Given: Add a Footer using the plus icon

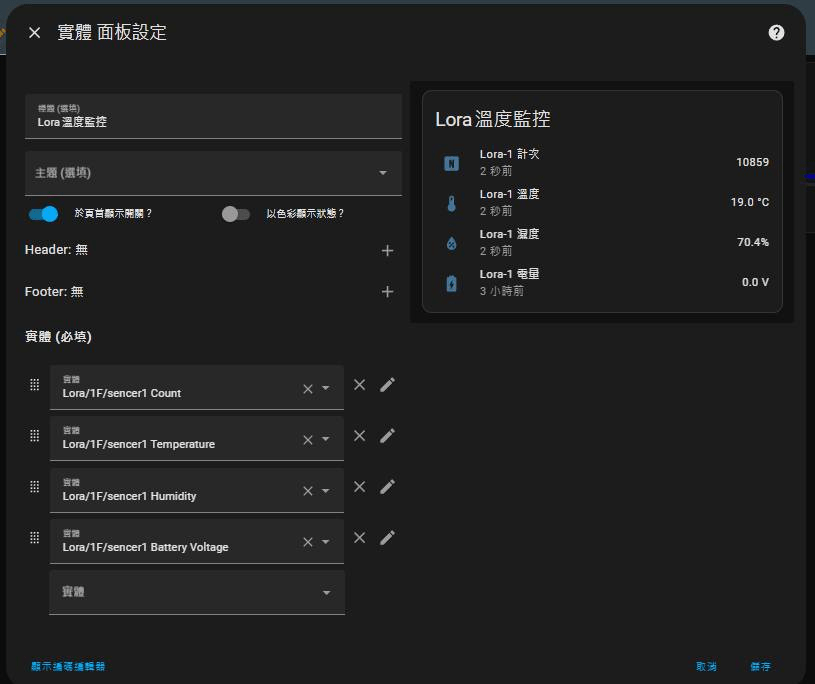Looking at the screenshot, I should coord(388,292).
